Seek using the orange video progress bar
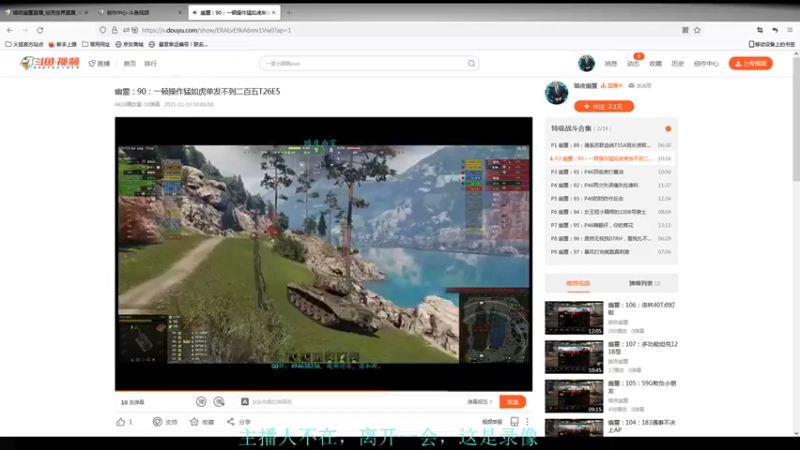Image resolution: width=800 pixels, height=450 pixels. [x=323, y=391]
